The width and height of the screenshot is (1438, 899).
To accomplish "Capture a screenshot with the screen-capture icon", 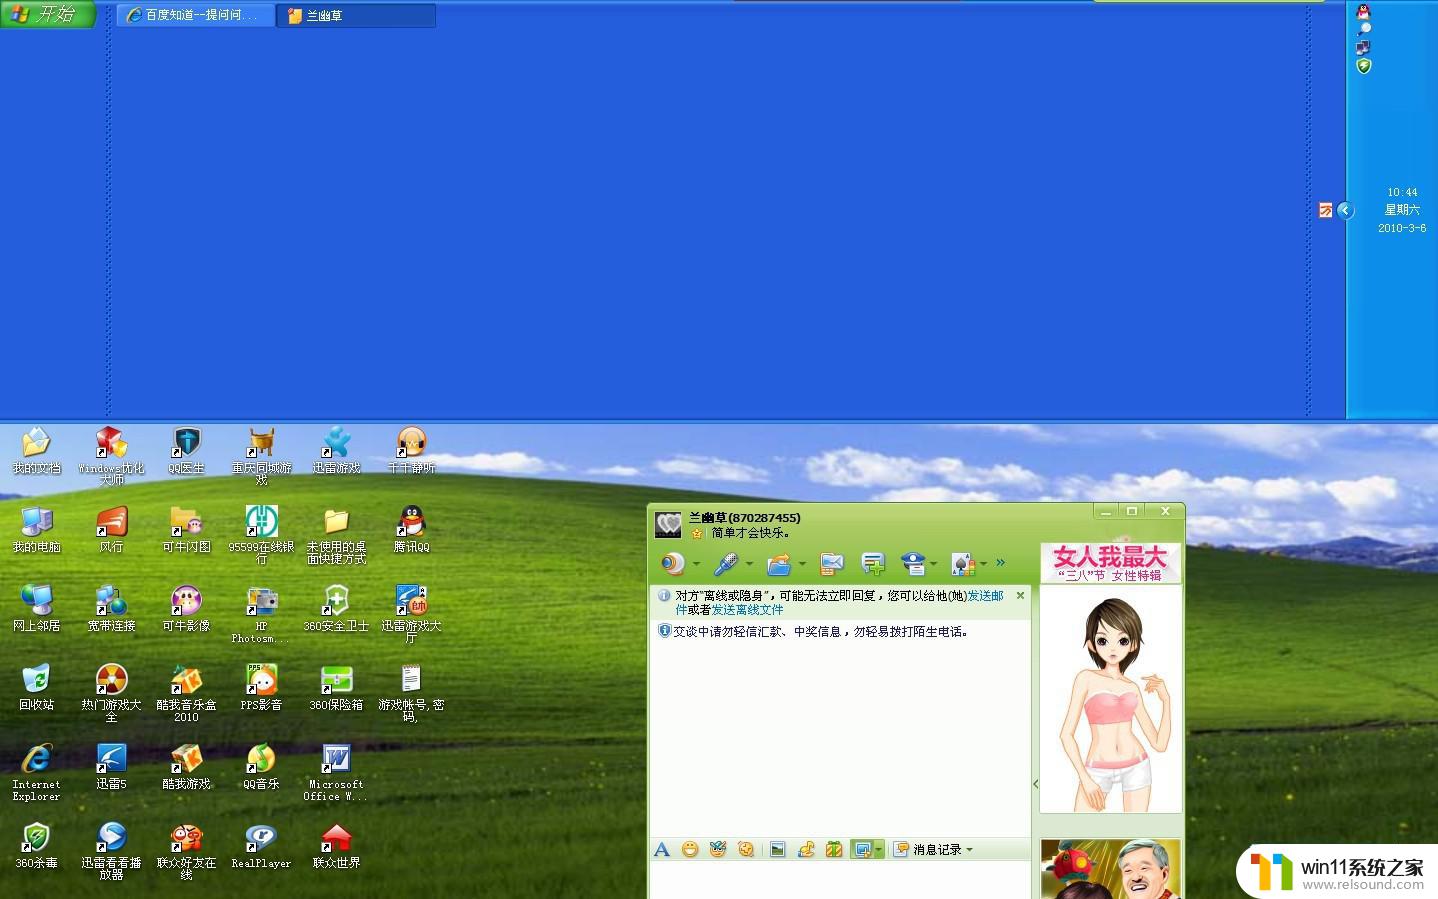I will (862, 849).
